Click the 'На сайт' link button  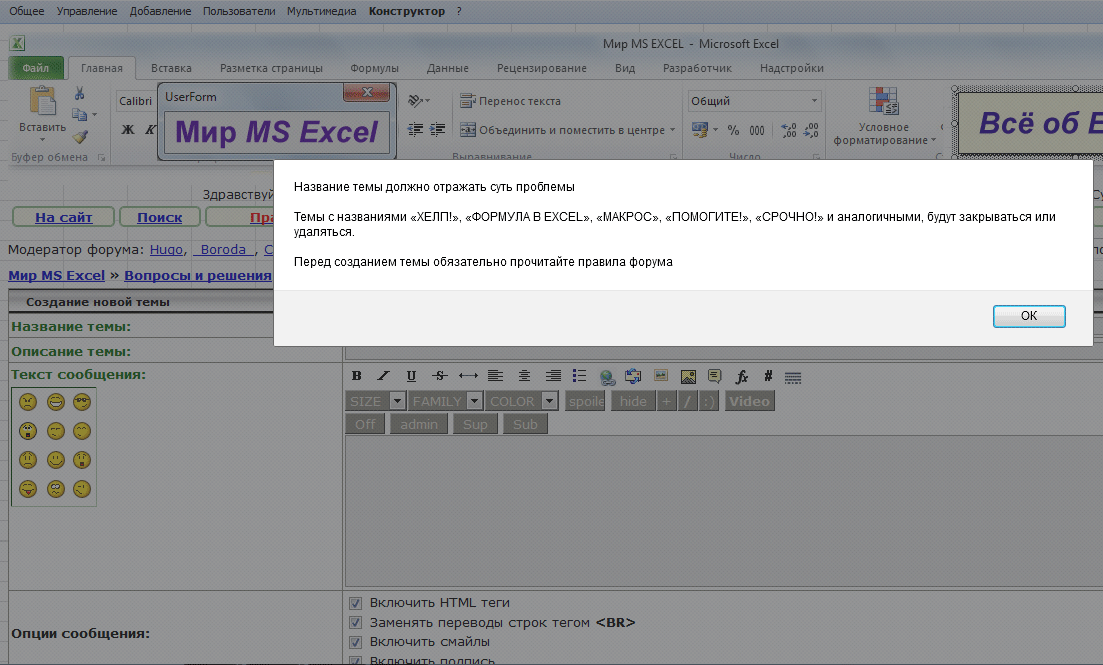tap(63, 217)
